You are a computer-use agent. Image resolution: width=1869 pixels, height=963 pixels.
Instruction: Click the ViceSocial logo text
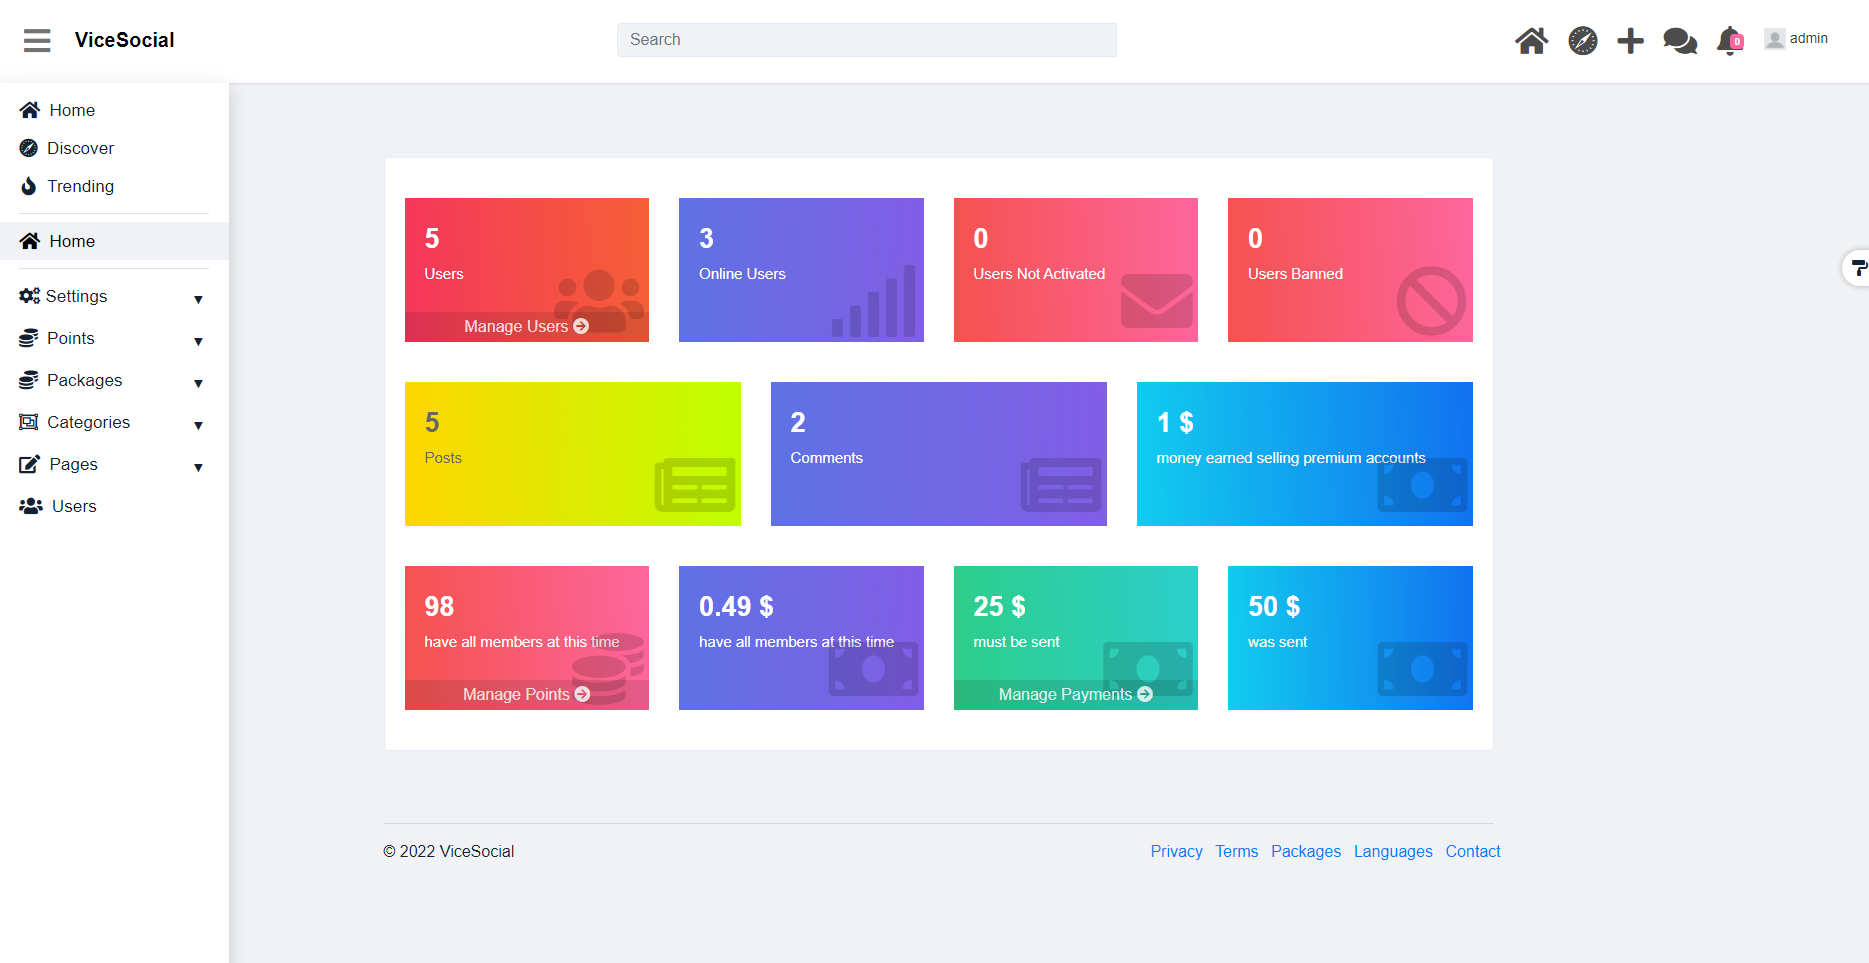coord(124,40)
